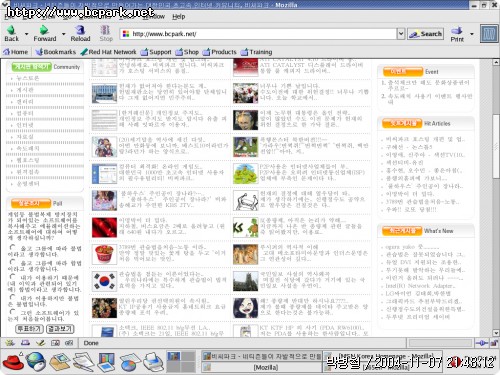This screenshot has width=500, height=375.
Task: Open the 인터넷 community link
Action: [x=25, y=125]
